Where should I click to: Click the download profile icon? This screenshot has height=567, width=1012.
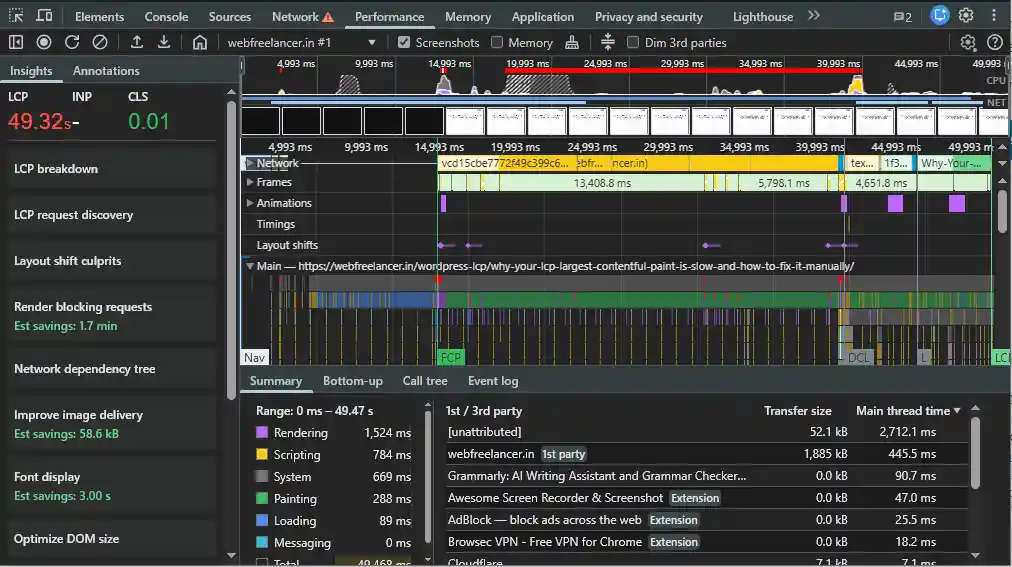pos(164,42)
